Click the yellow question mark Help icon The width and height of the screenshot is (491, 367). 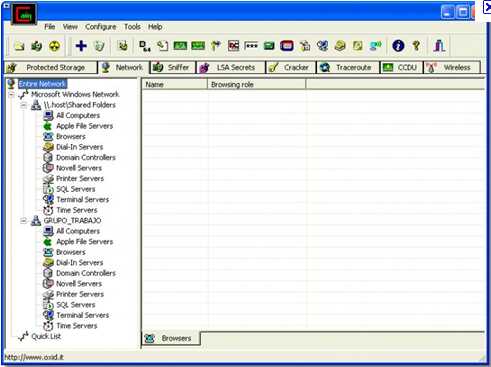coord(416,46)
